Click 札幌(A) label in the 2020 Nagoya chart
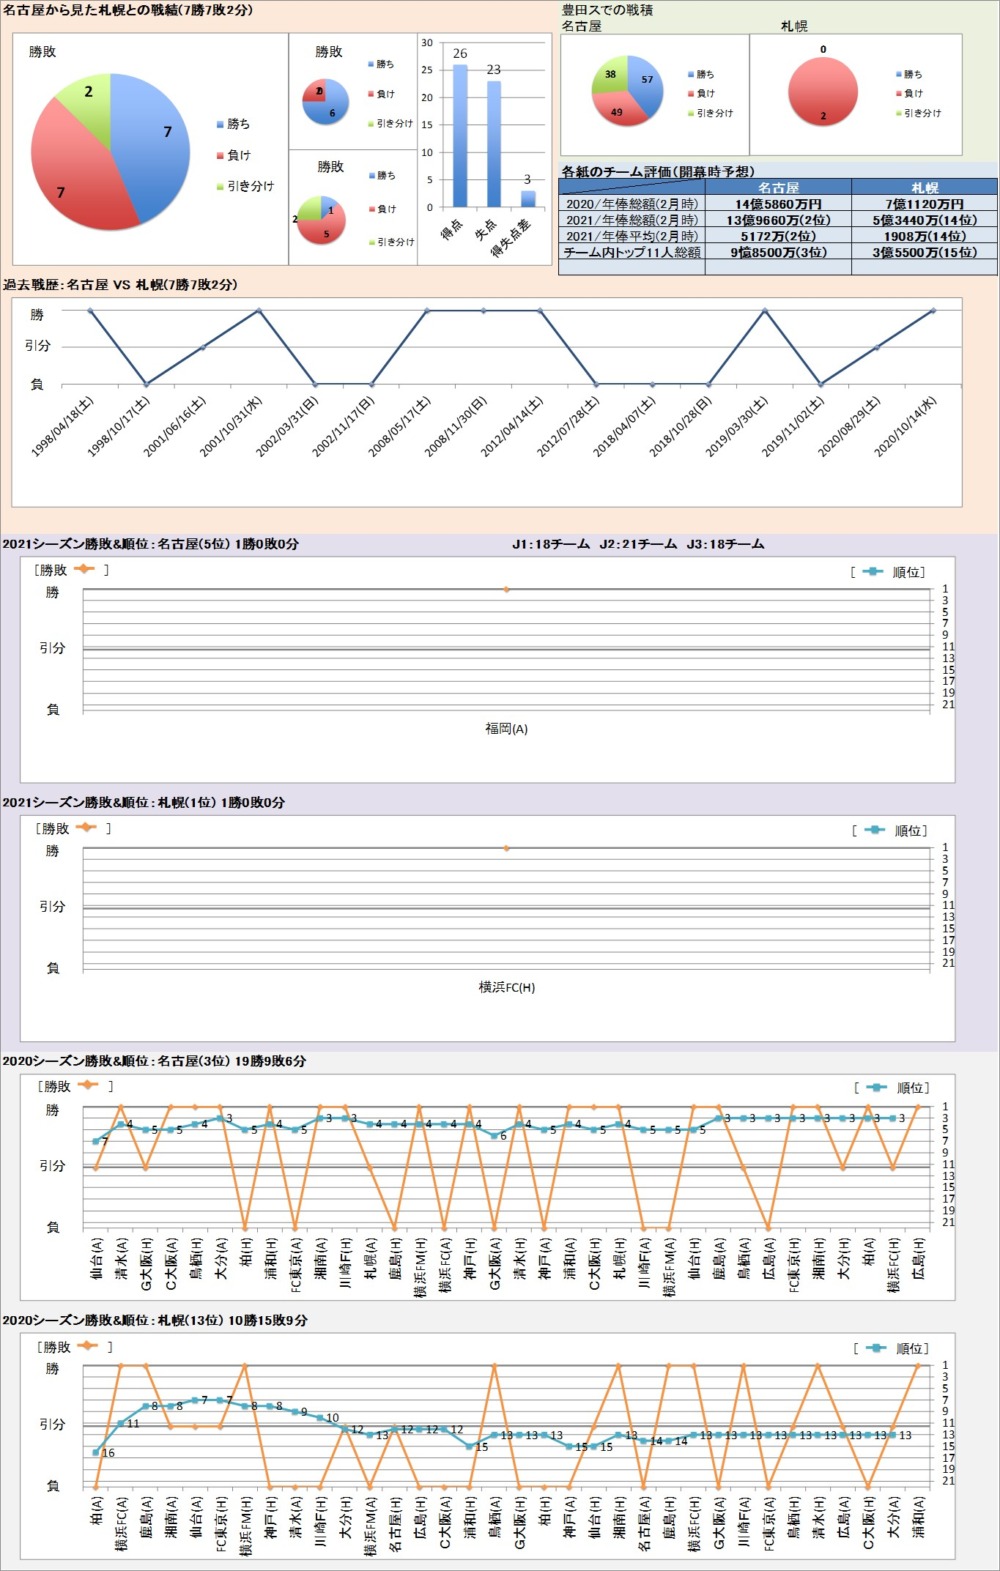This screenshot has width=1000, height=1571. 370,1259
